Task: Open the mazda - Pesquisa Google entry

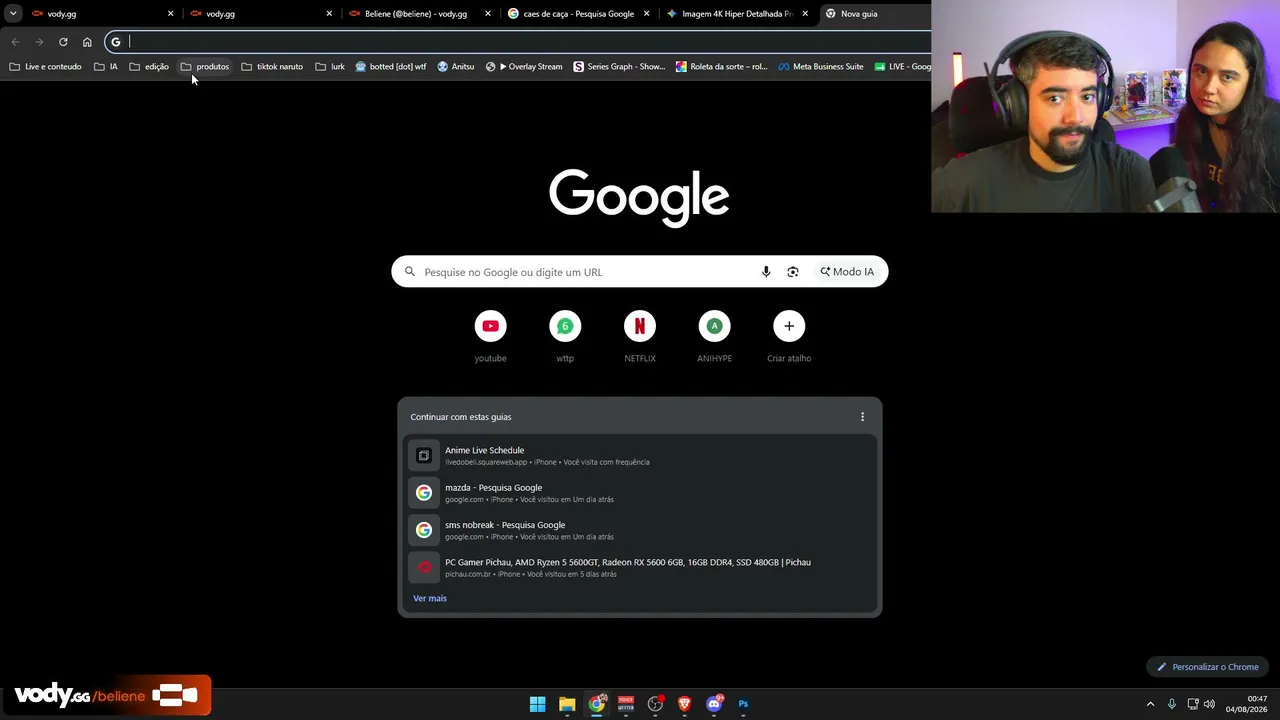Action: pyautogui.click(x=640, y=493)
